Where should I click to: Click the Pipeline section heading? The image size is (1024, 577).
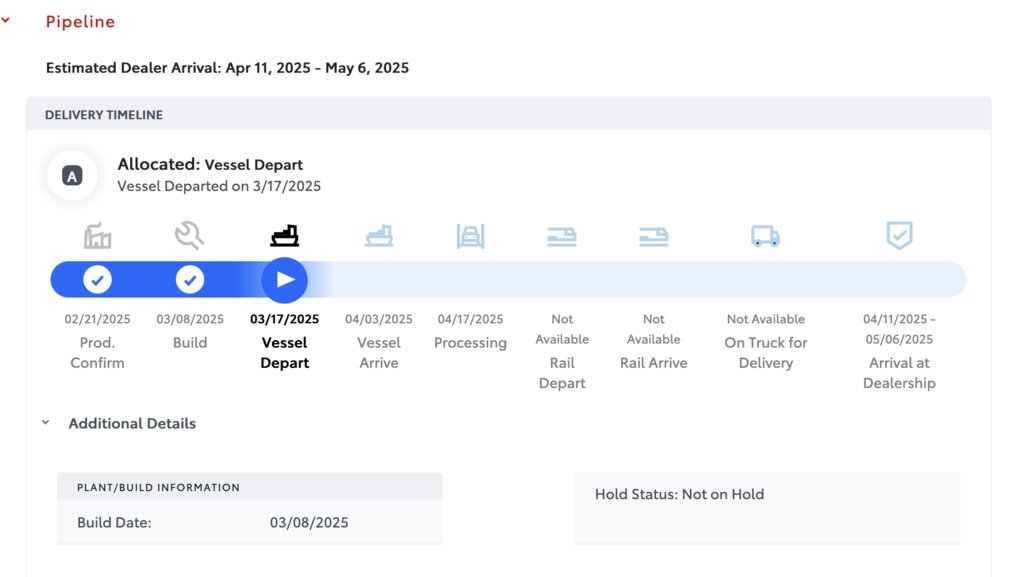pyautogui.click(x=80, y=22)
